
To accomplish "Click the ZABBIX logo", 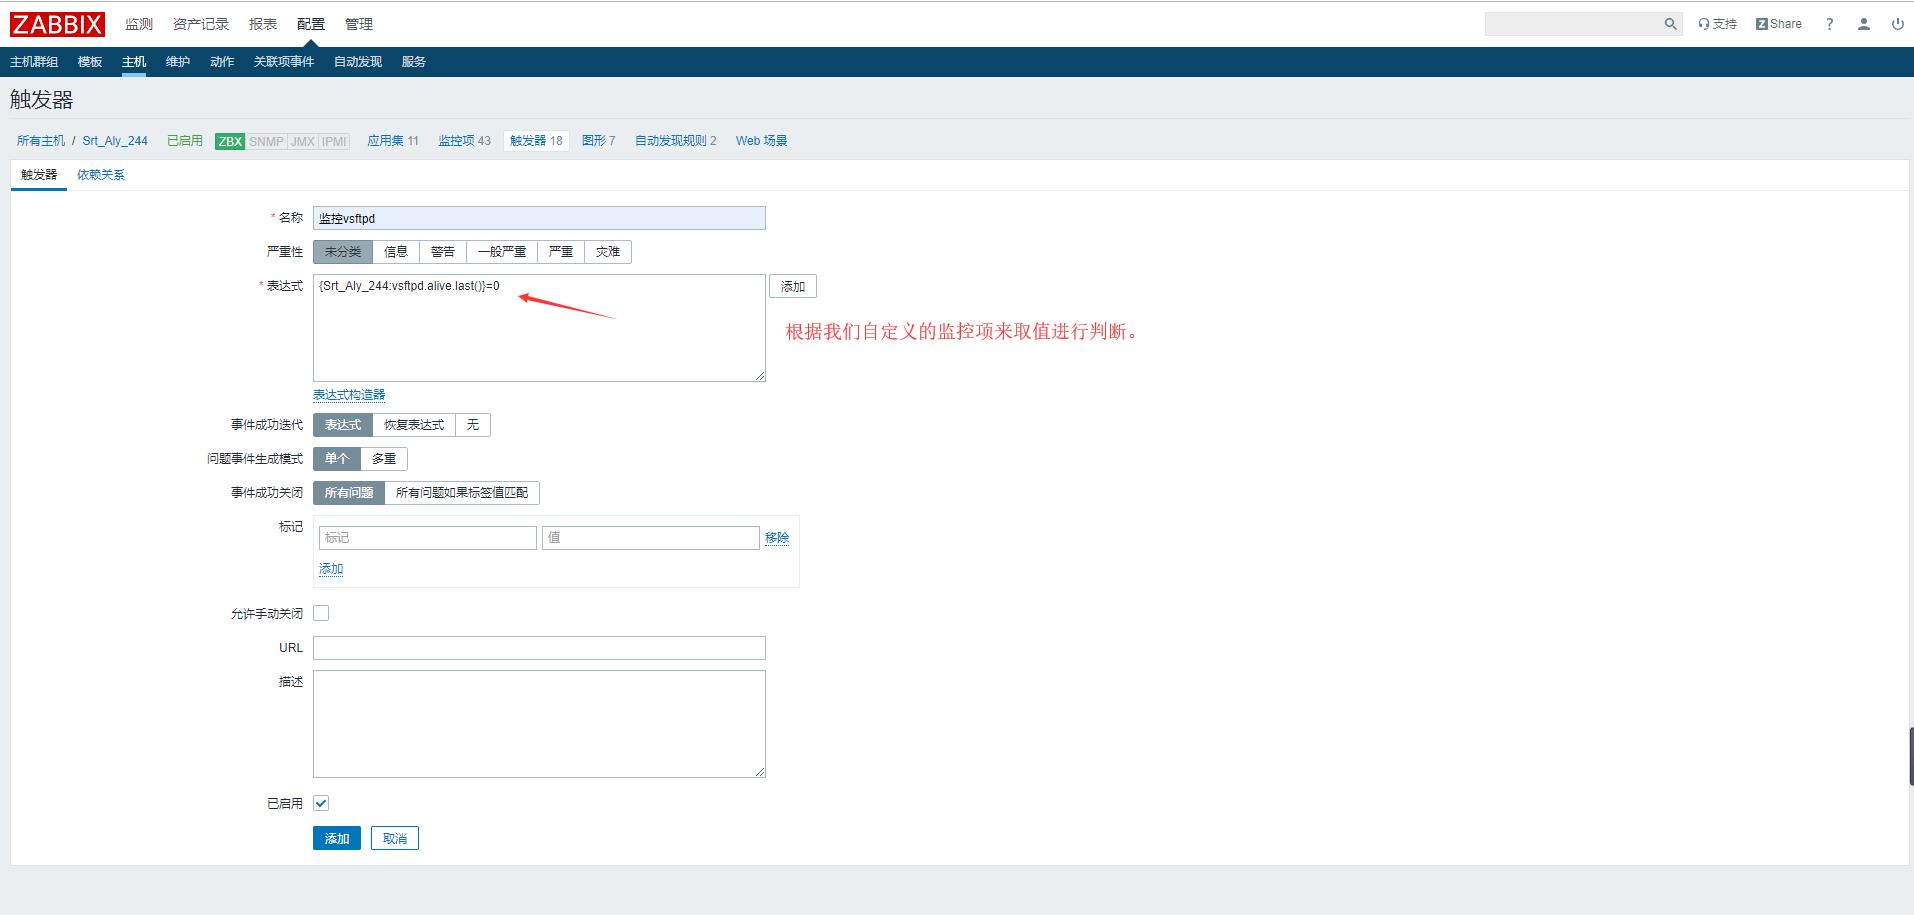I will click(57, 24).
